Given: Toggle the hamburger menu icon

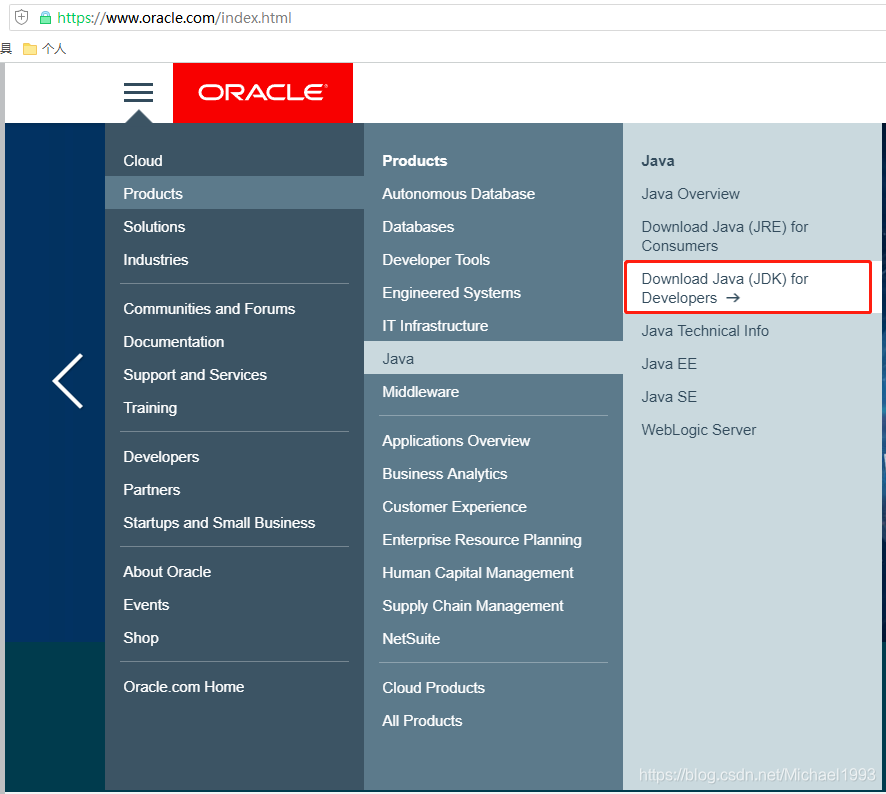Looking at the screenshot, I should tap(138, 92).
